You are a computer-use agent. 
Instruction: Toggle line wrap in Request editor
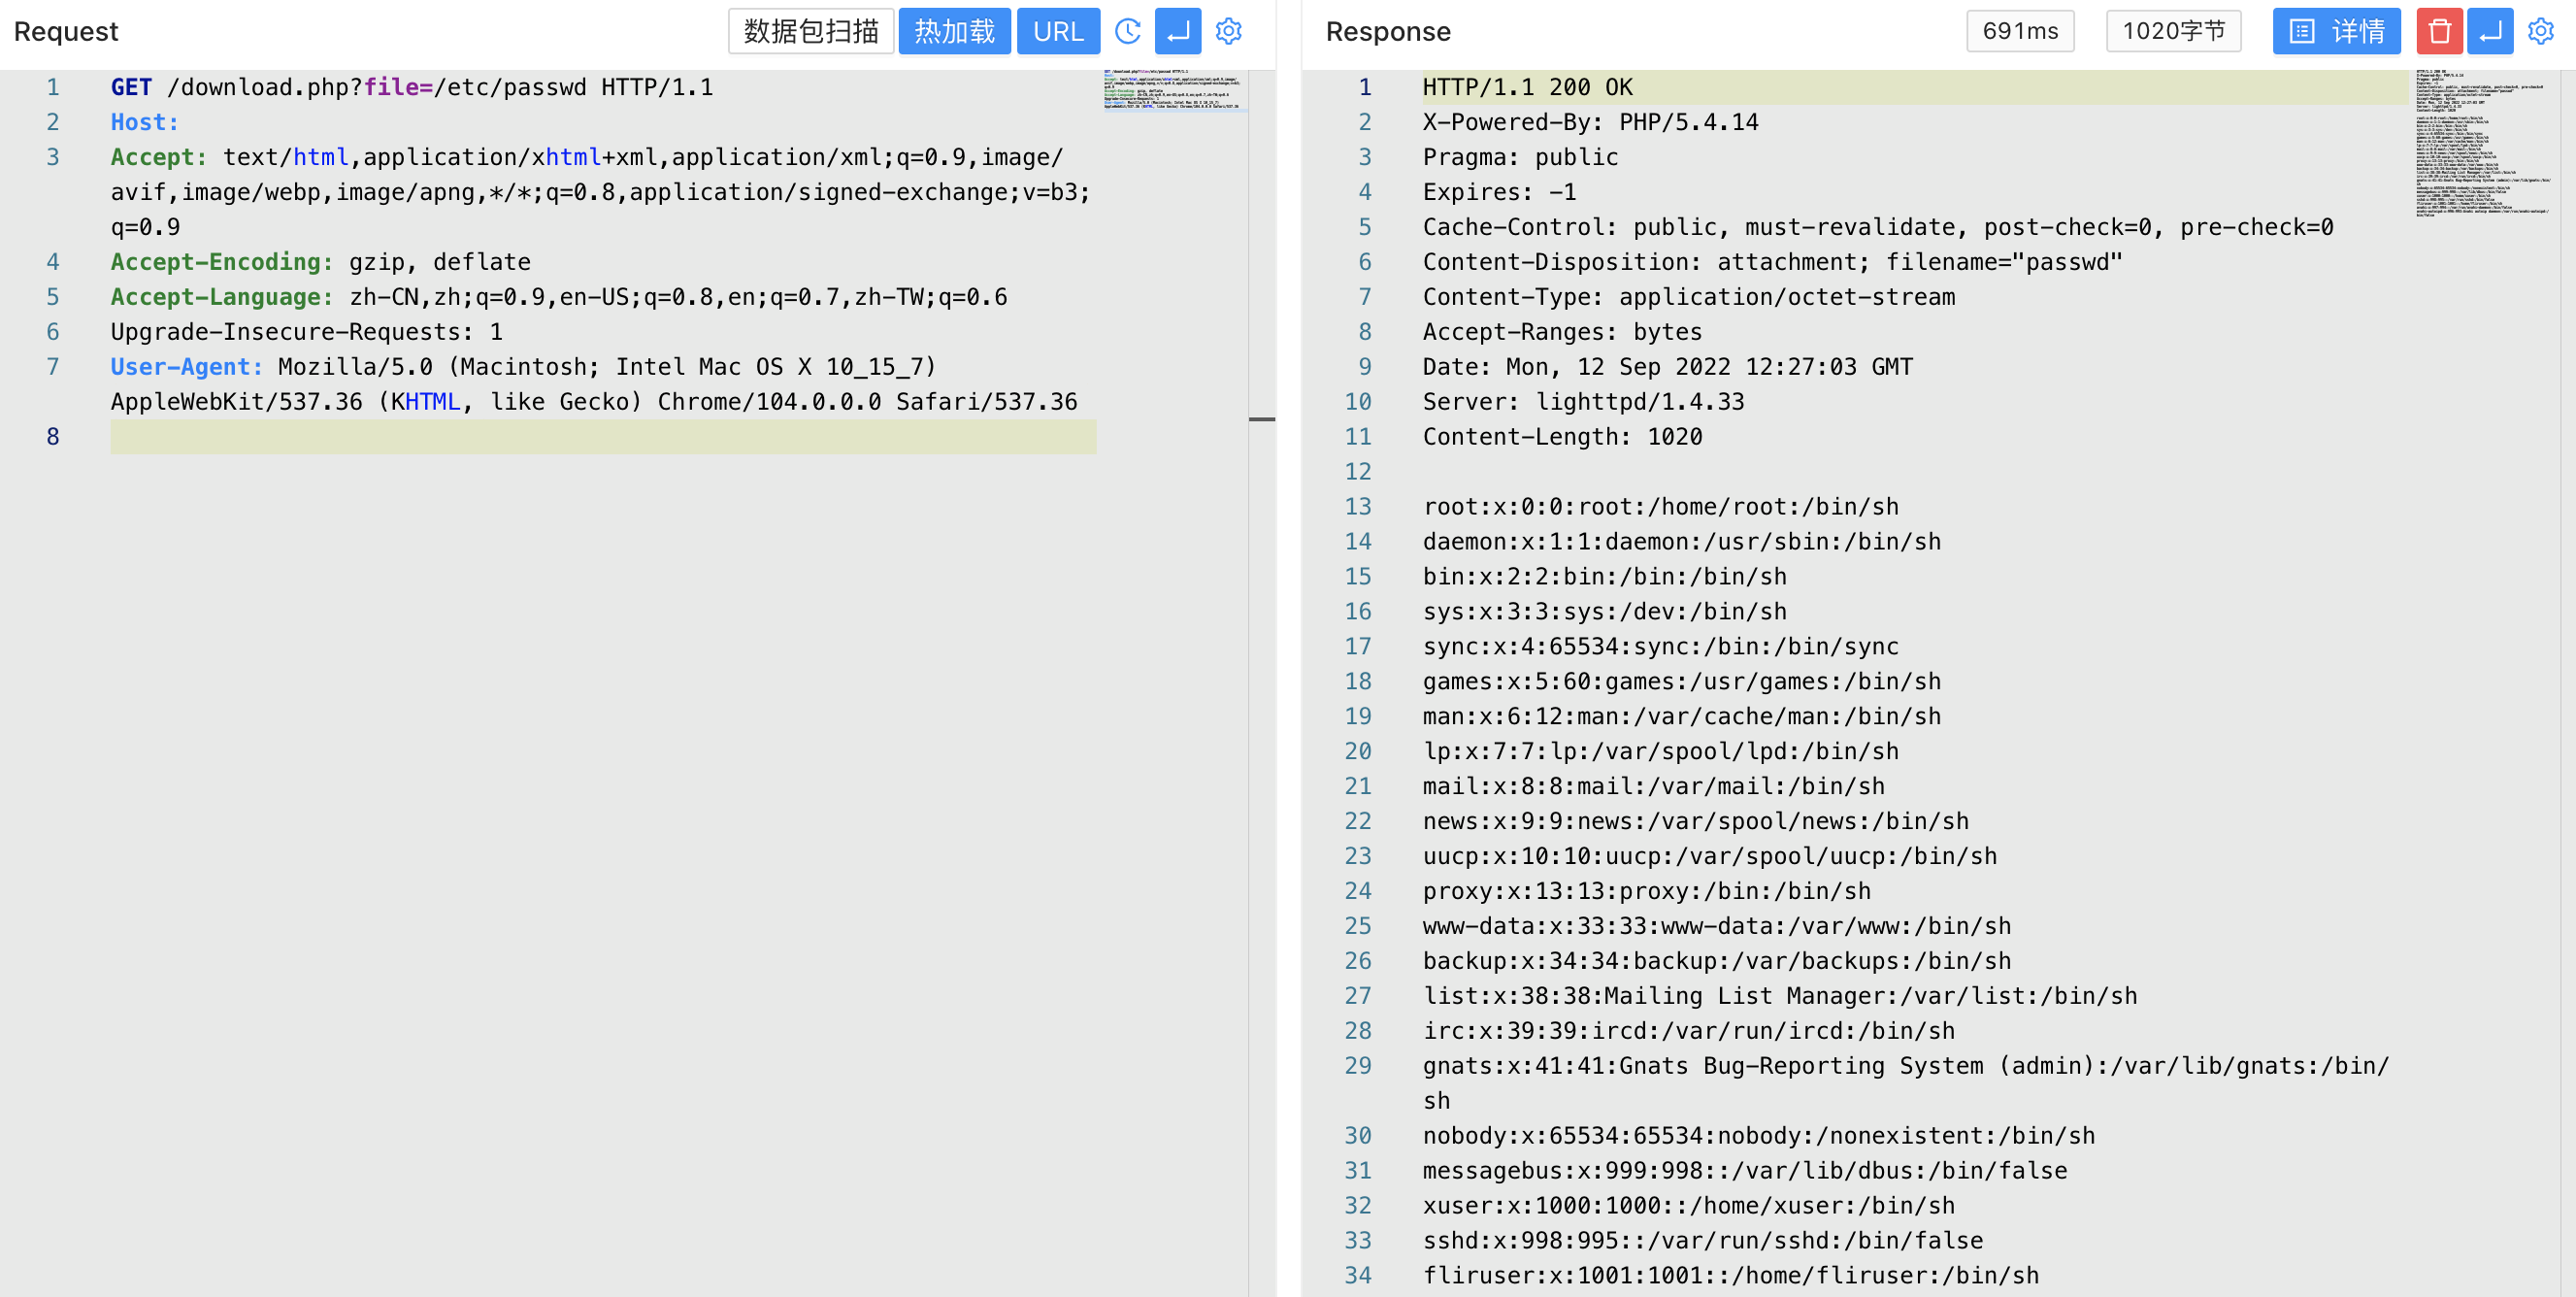tap(1177, 31)
